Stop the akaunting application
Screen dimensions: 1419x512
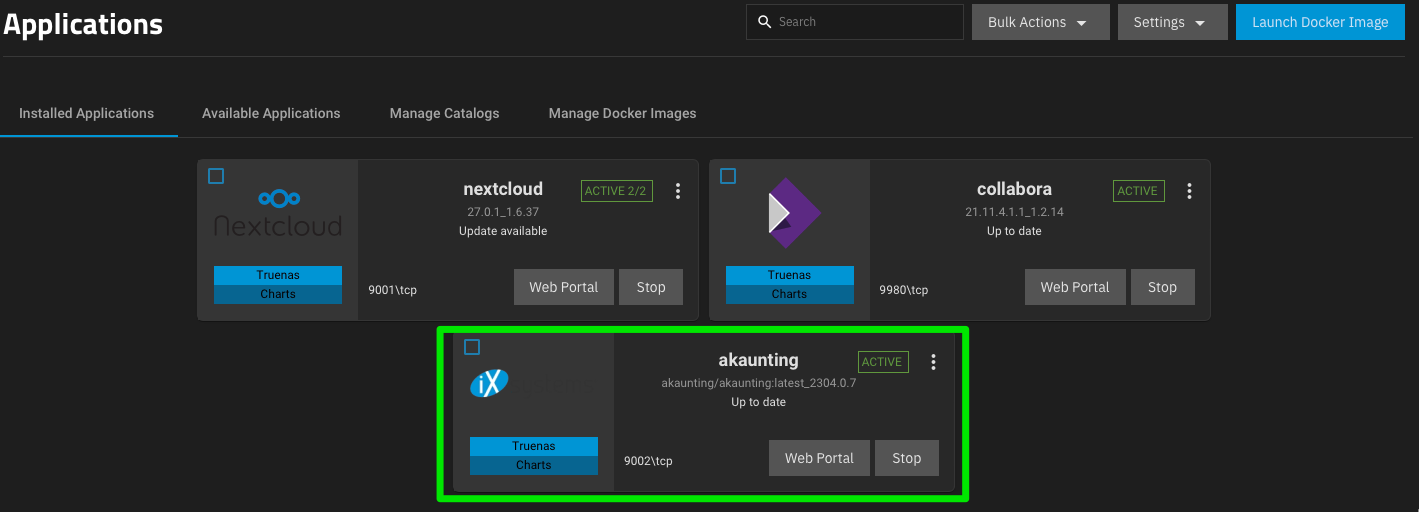click(907, 458)
